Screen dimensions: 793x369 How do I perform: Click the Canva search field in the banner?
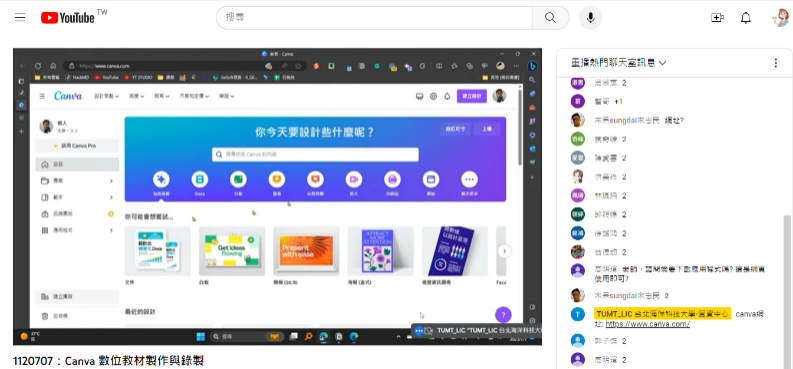pos(315,154)
